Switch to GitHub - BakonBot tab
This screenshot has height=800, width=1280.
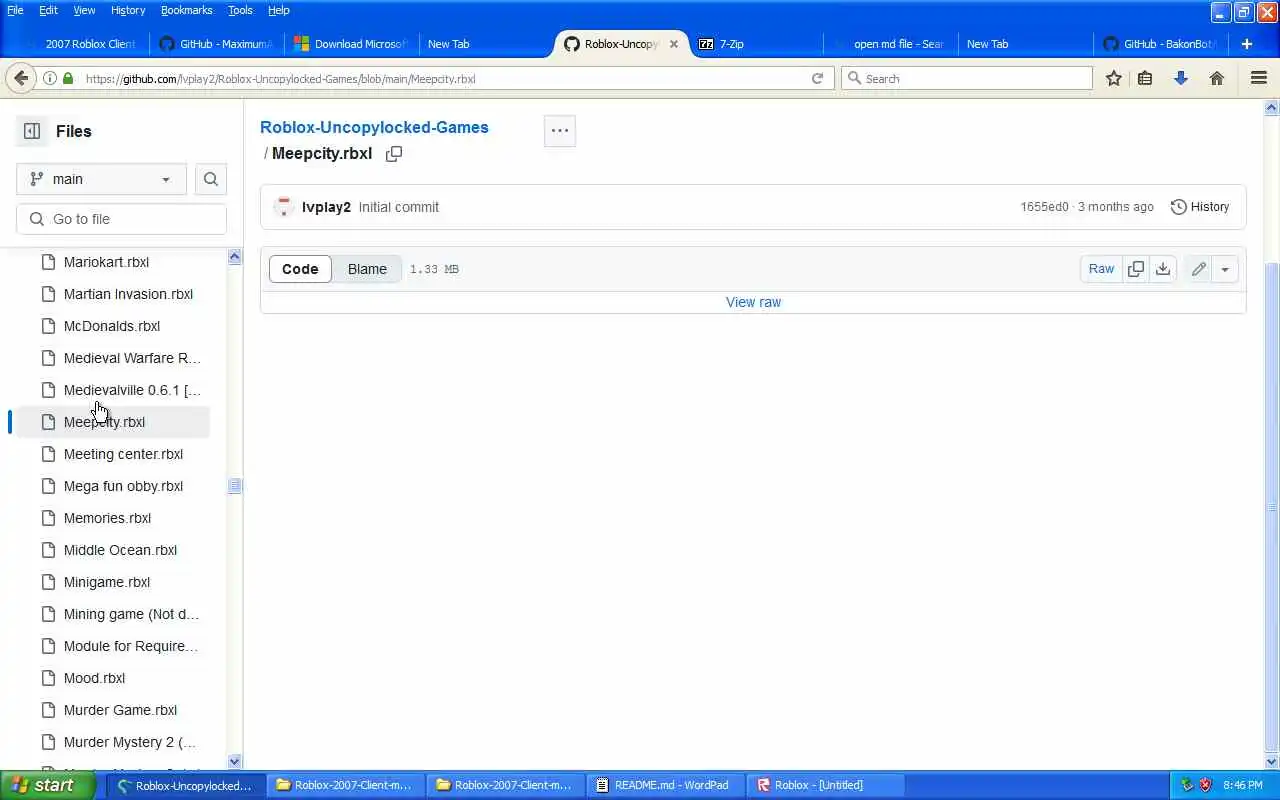point(1160,44)
